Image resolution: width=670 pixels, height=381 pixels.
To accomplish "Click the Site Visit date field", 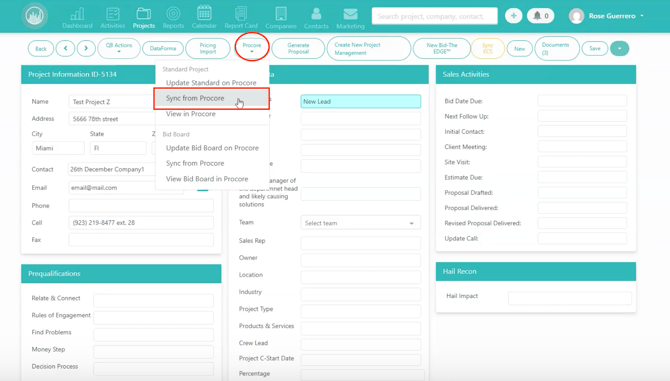I will [x=582, y=162].
